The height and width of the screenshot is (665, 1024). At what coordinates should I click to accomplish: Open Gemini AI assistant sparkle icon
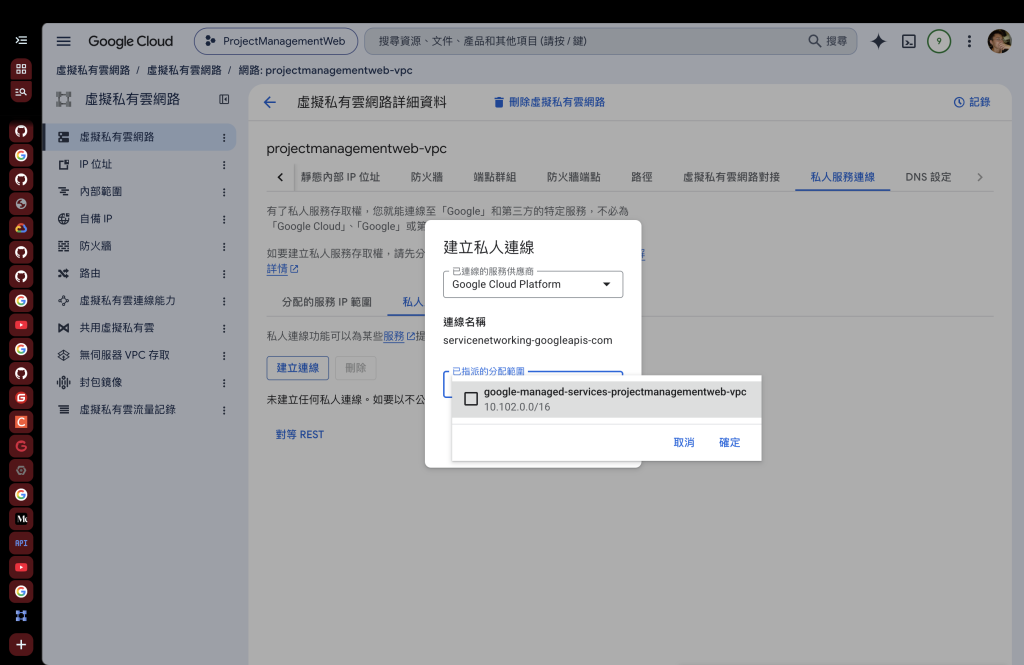coord(878,41)
